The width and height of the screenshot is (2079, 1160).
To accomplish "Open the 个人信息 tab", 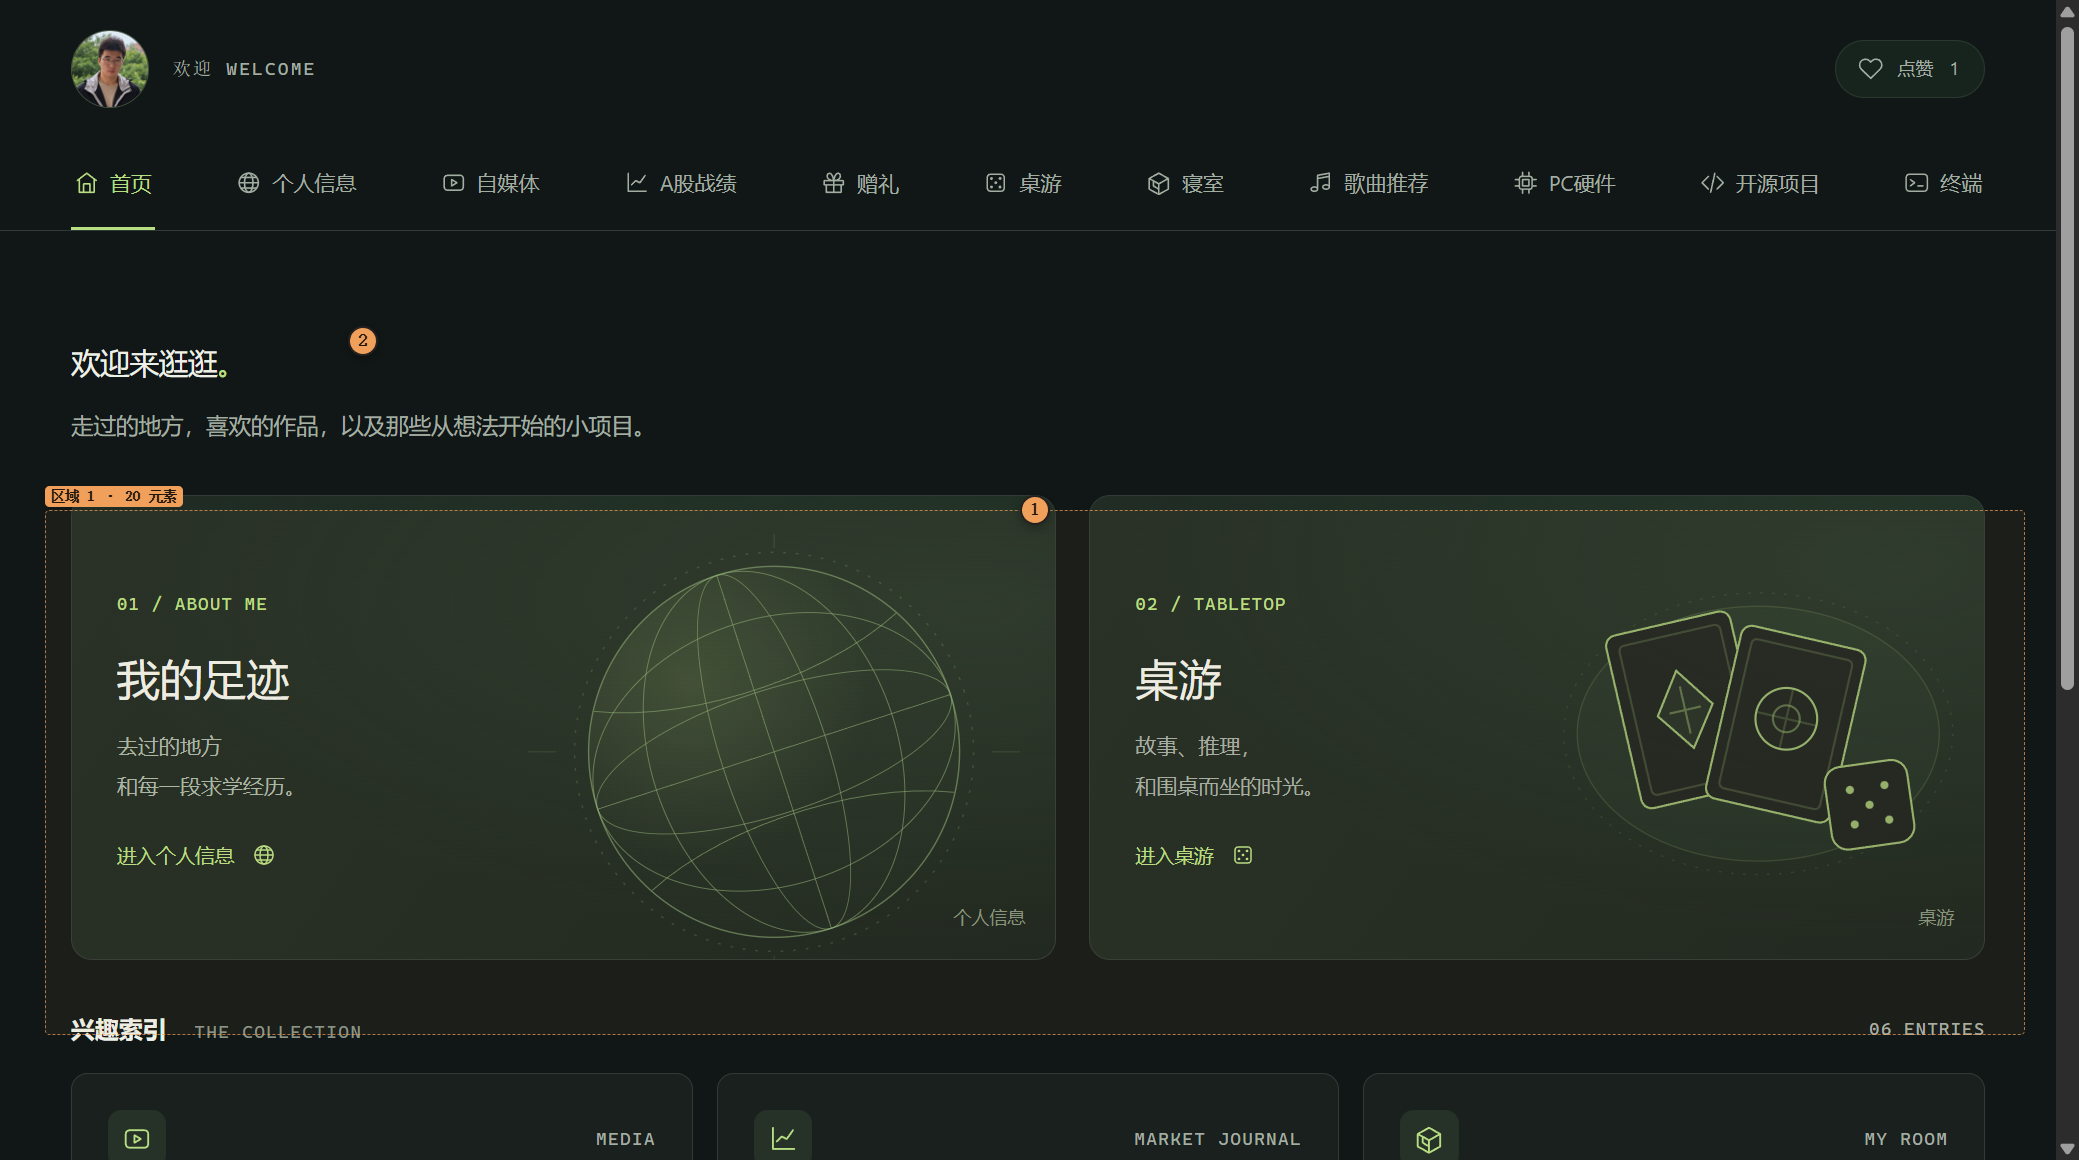I will coord(297,184).
